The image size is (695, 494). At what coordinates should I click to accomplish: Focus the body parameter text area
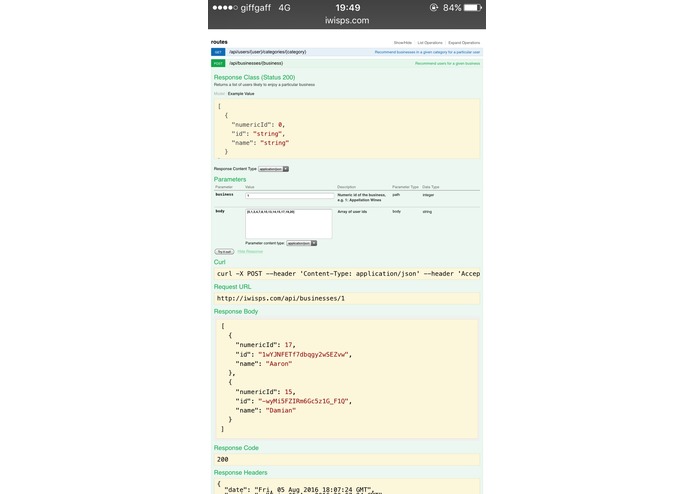coord(289,224)
